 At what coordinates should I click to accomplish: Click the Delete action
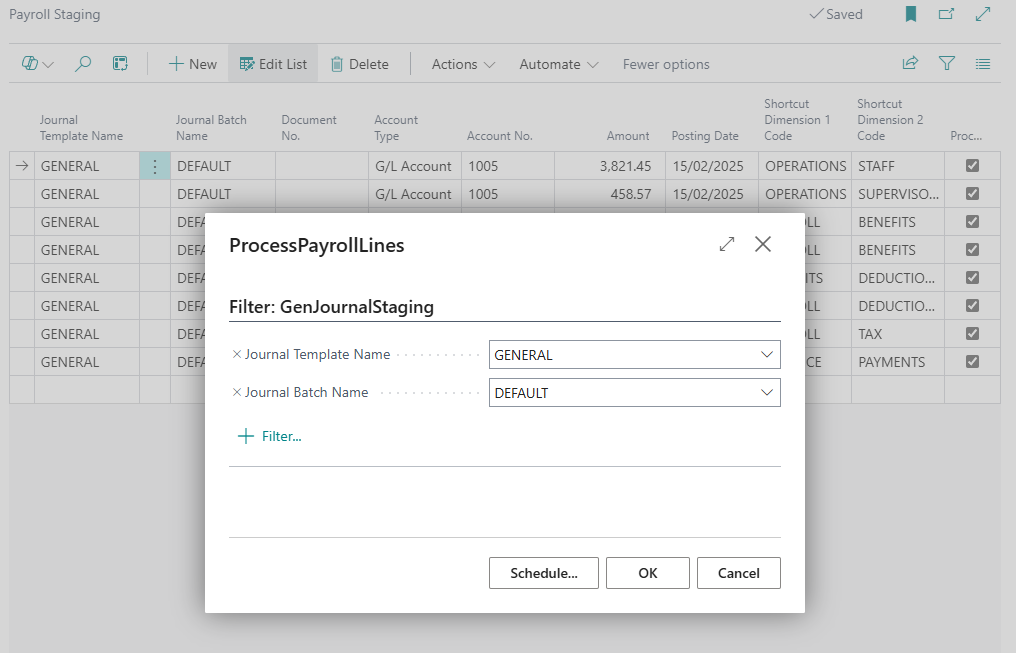[360, 63]
